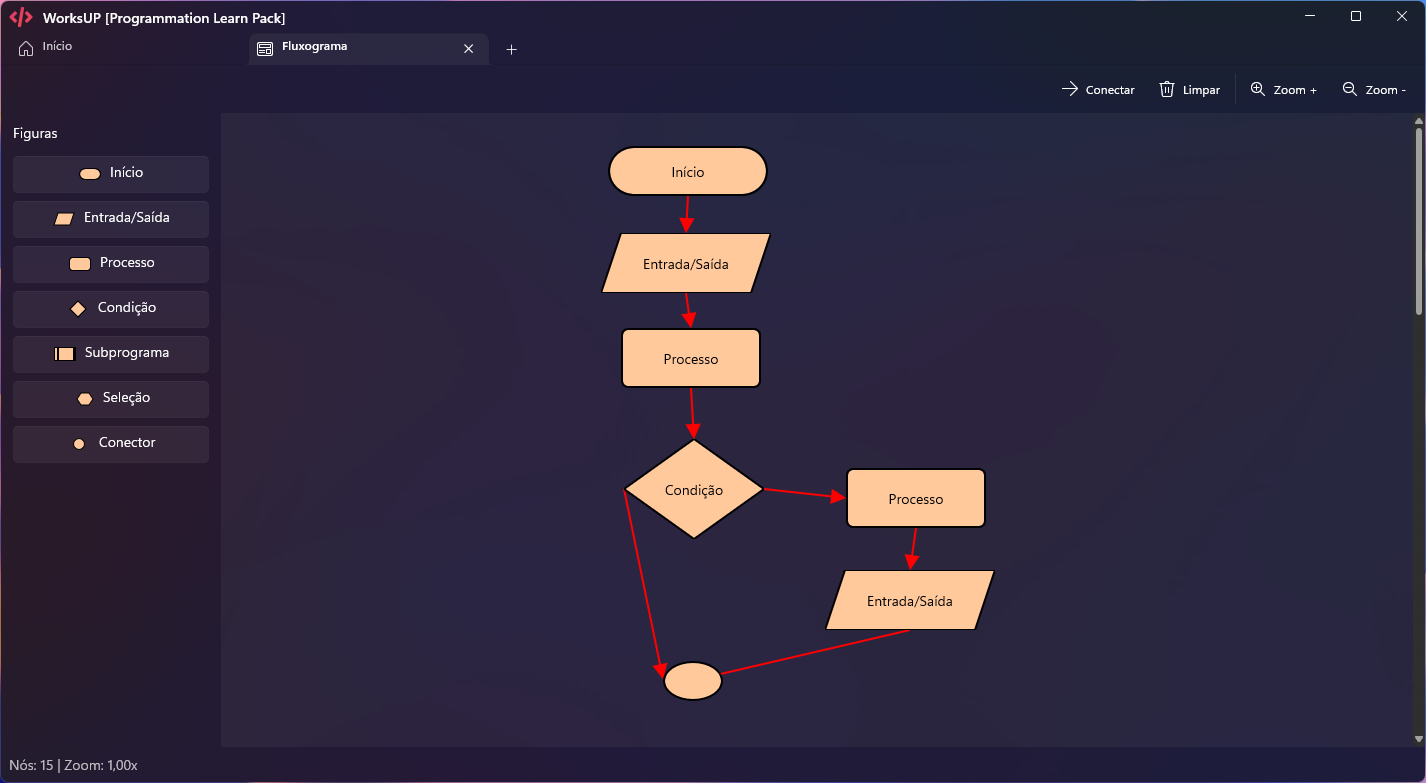1426x783 pixels.
Task: Switch to the Início home tab
Action: coord(46,47)
